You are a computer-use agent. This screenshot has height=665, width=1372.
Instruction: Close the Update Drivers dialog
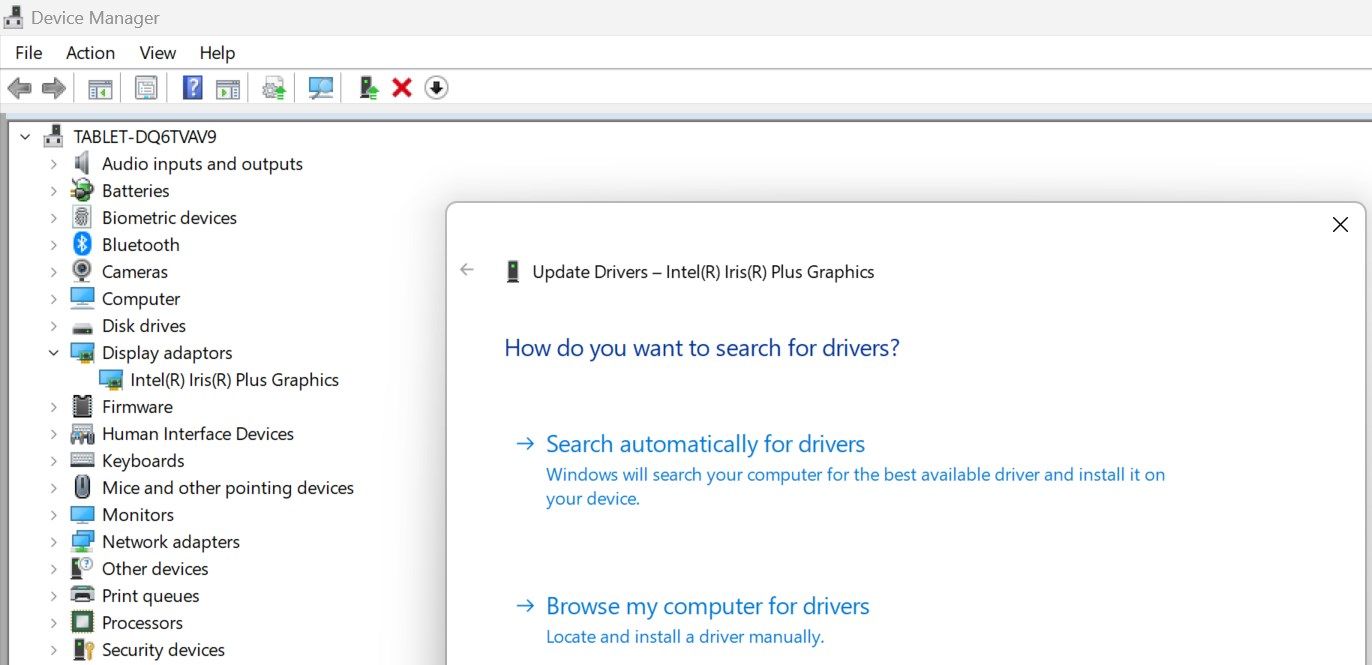coord(1340,224)
